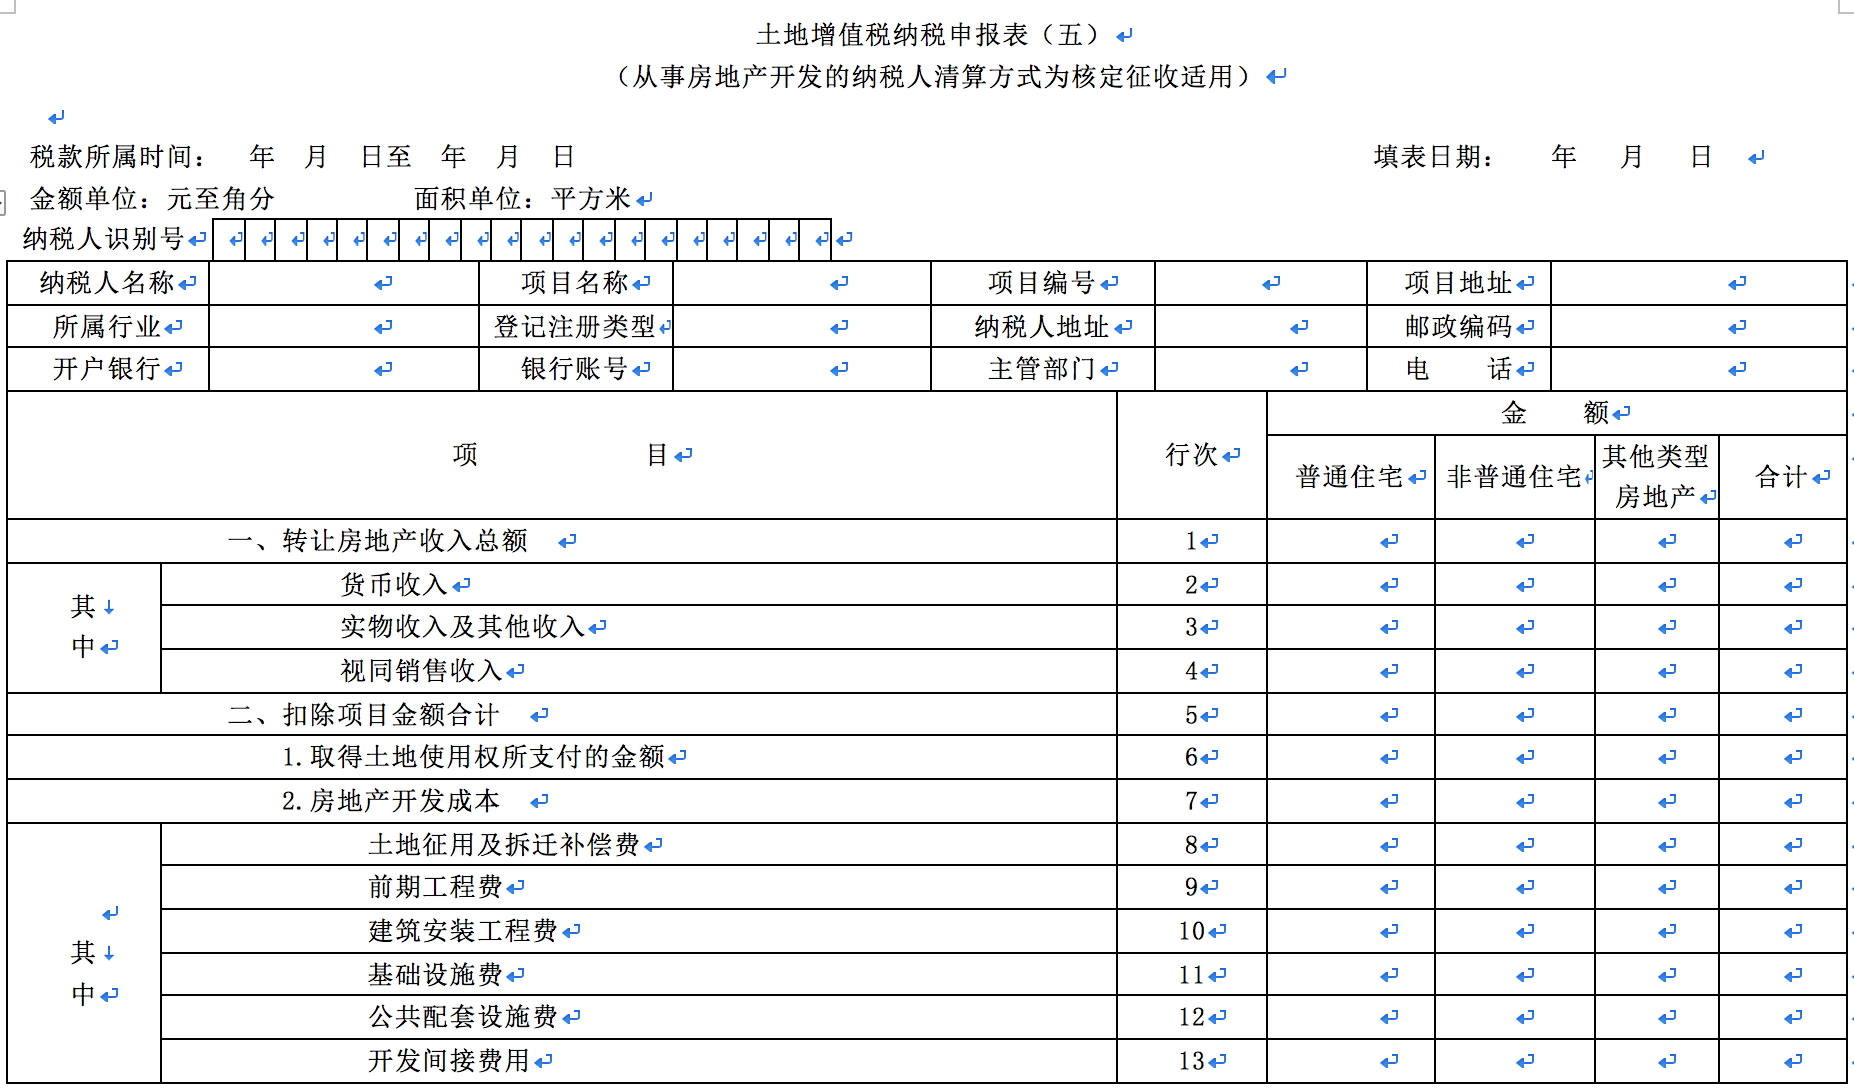The width and height of the screenshot is (1854, 1092).
Task: Click the 非普通住宅 cell in row 7
Action: coord(1515,801)
